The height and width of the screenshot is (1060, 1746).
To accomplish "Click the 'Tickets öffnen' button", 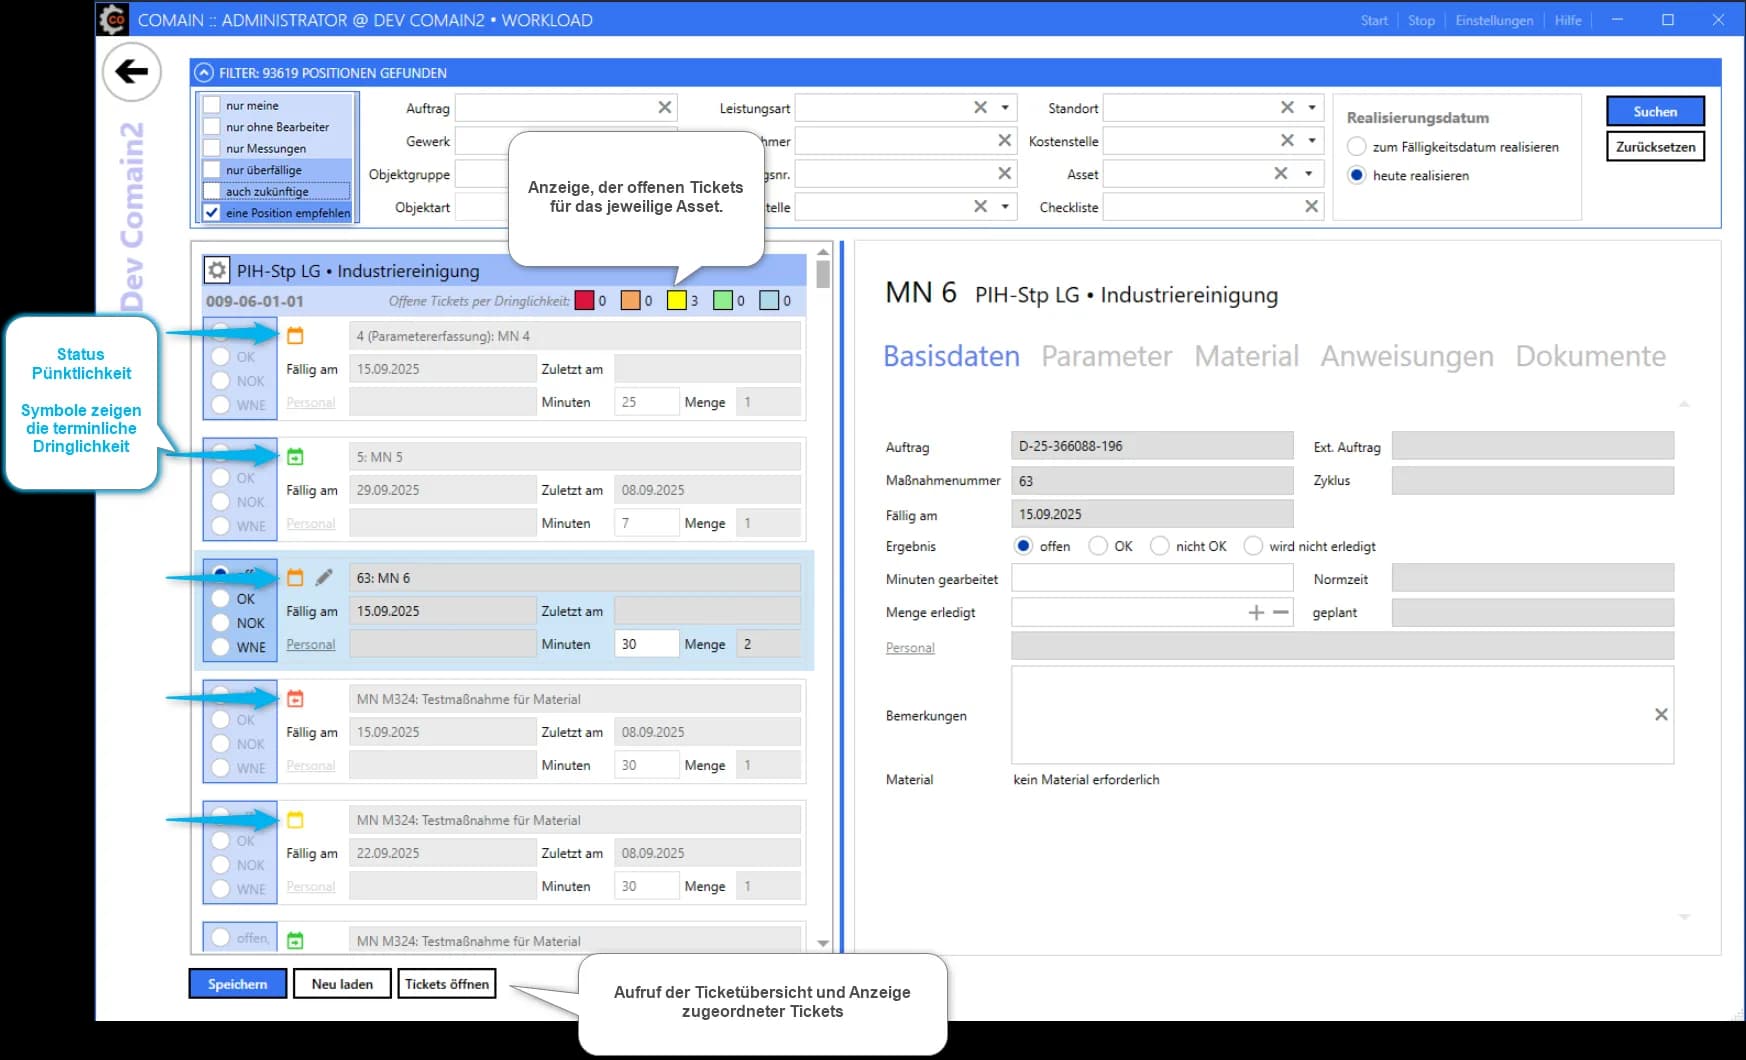I will click(x=446, y=983).
